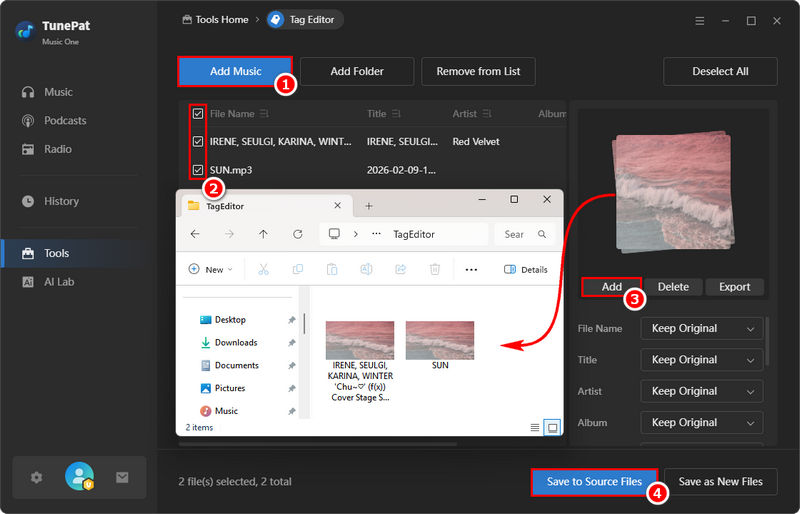Open Title Keep Original dropdown
Image resolution: width=800 pixels, height=514 pixels.
tap(702, 360)
